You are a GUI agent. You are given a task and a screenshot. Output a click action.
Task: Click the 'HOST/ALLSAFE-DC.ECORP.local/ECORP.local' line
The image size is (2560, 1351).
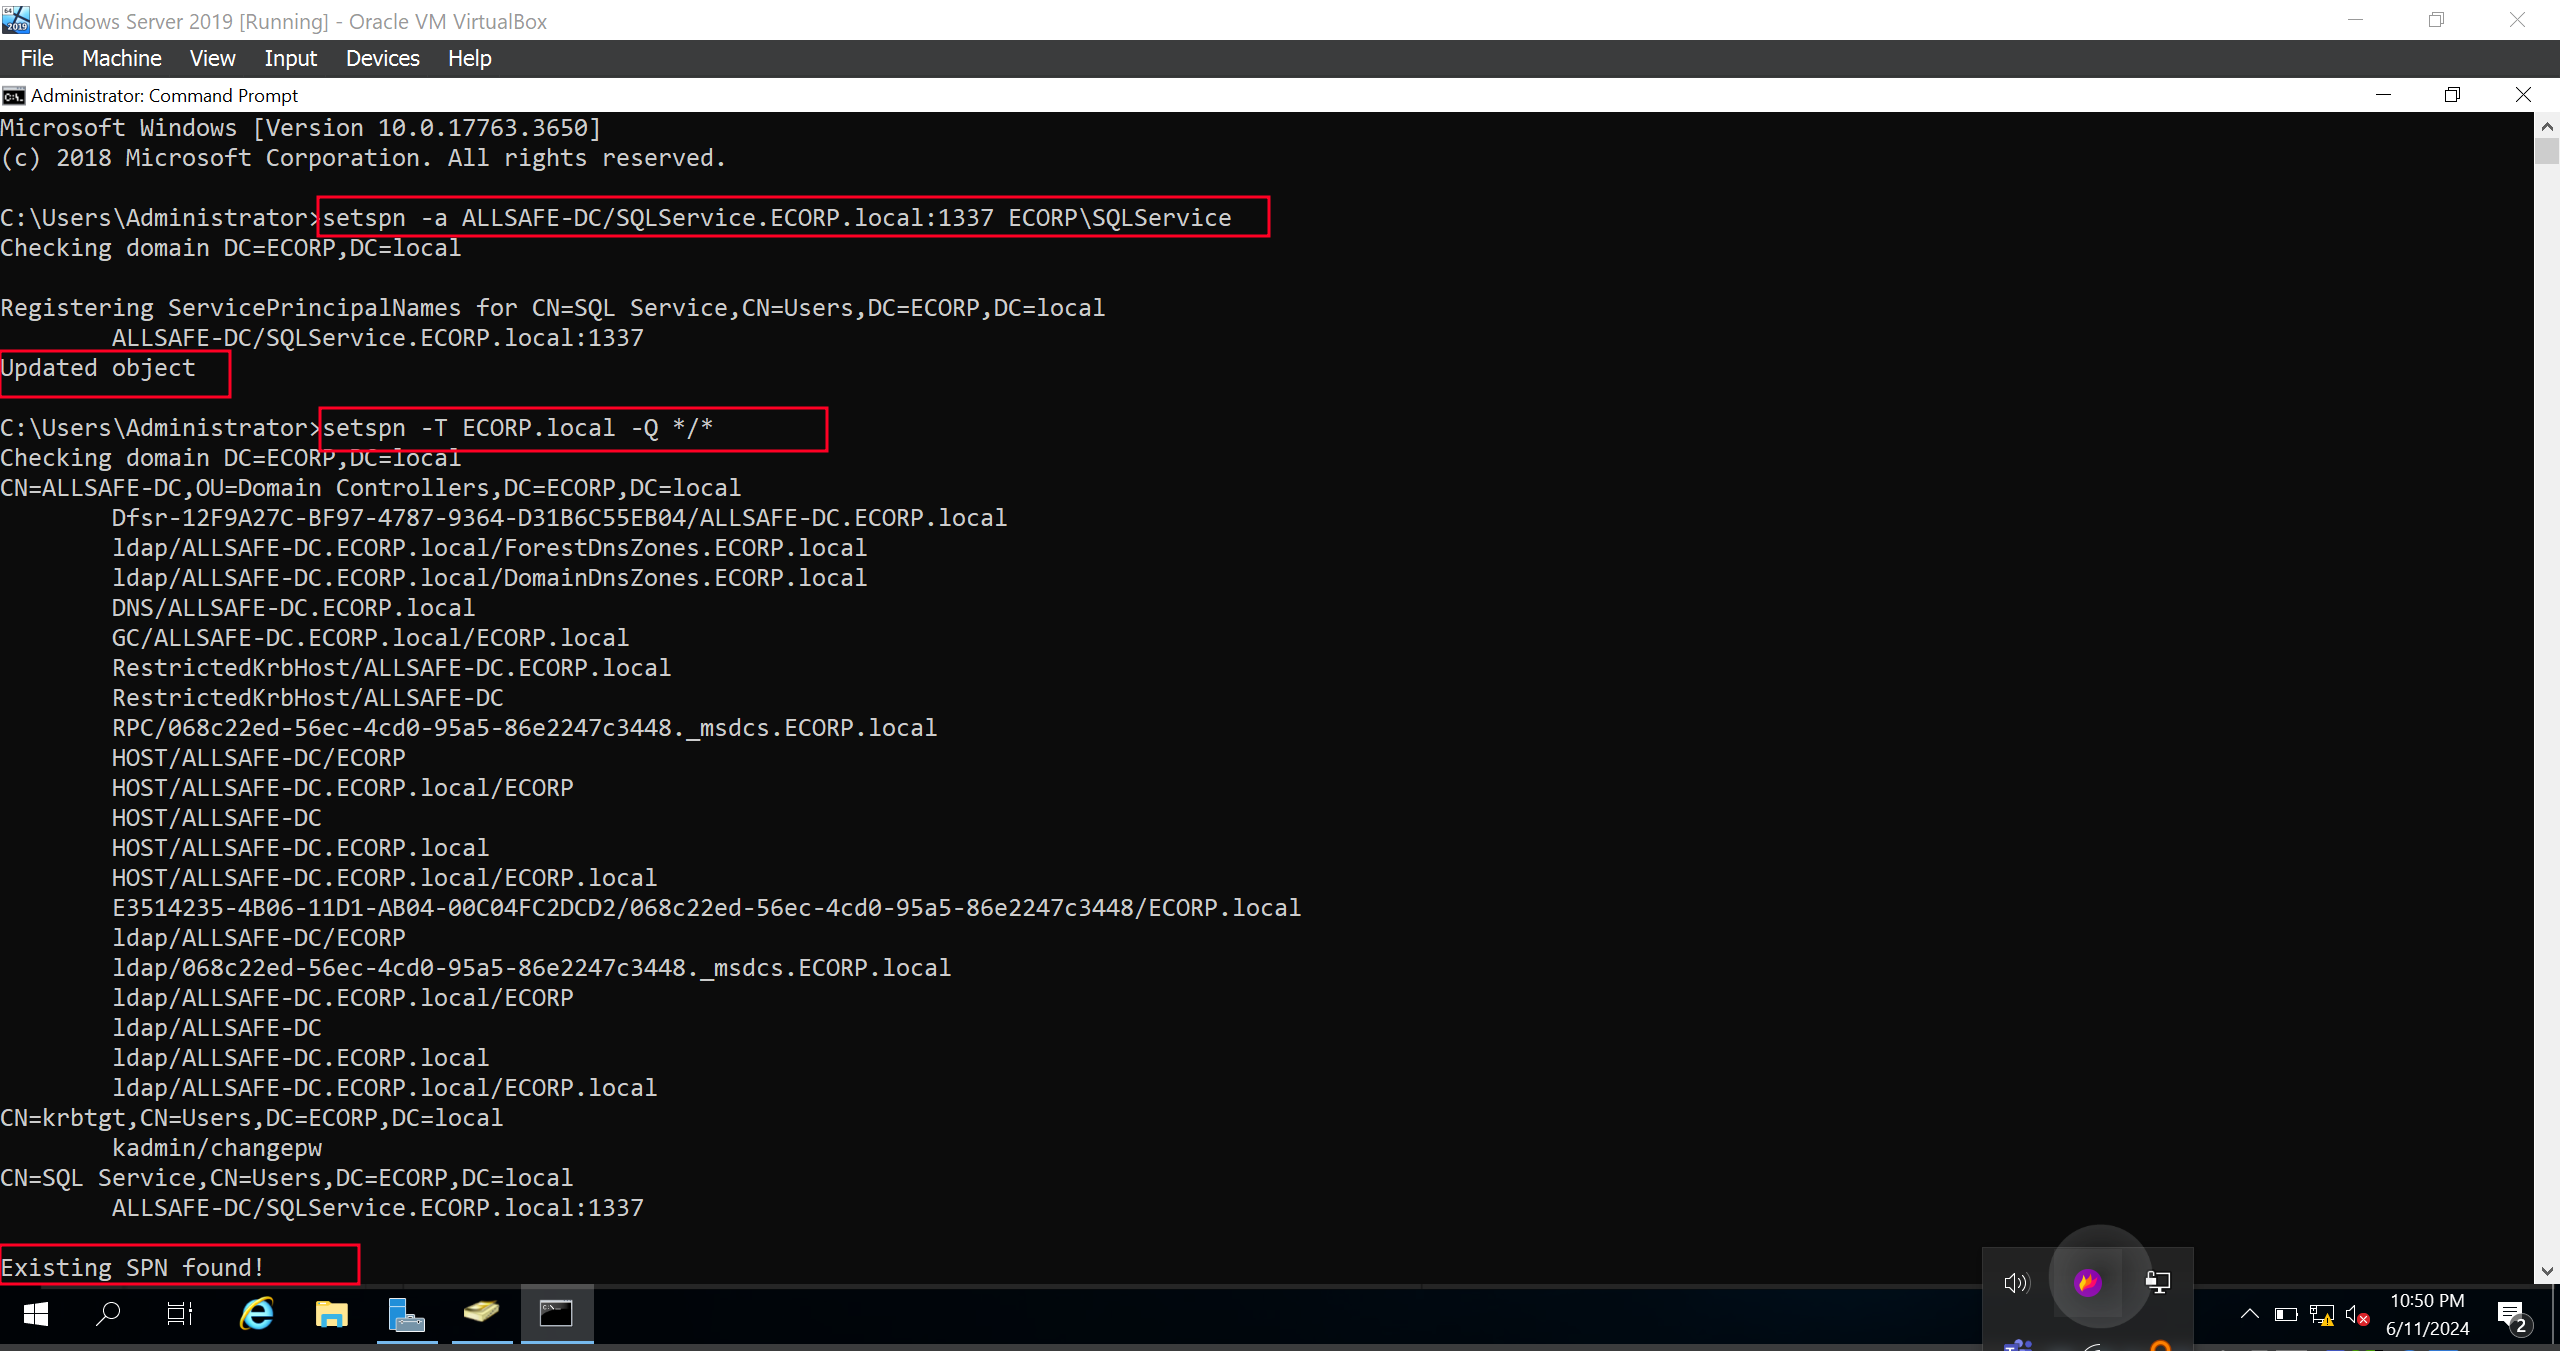click(384, 878)
